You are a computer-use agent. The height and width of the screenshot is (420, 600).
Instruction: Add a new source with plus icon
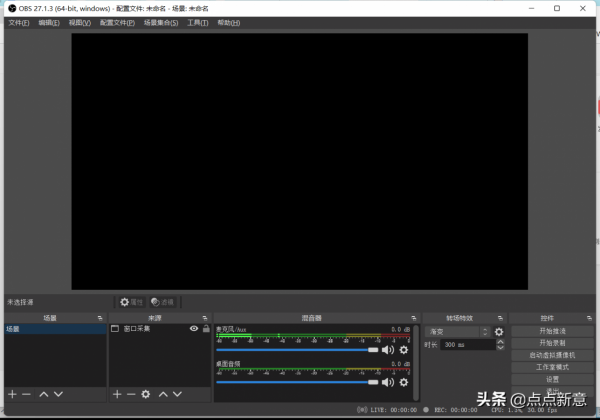[117, 395]
